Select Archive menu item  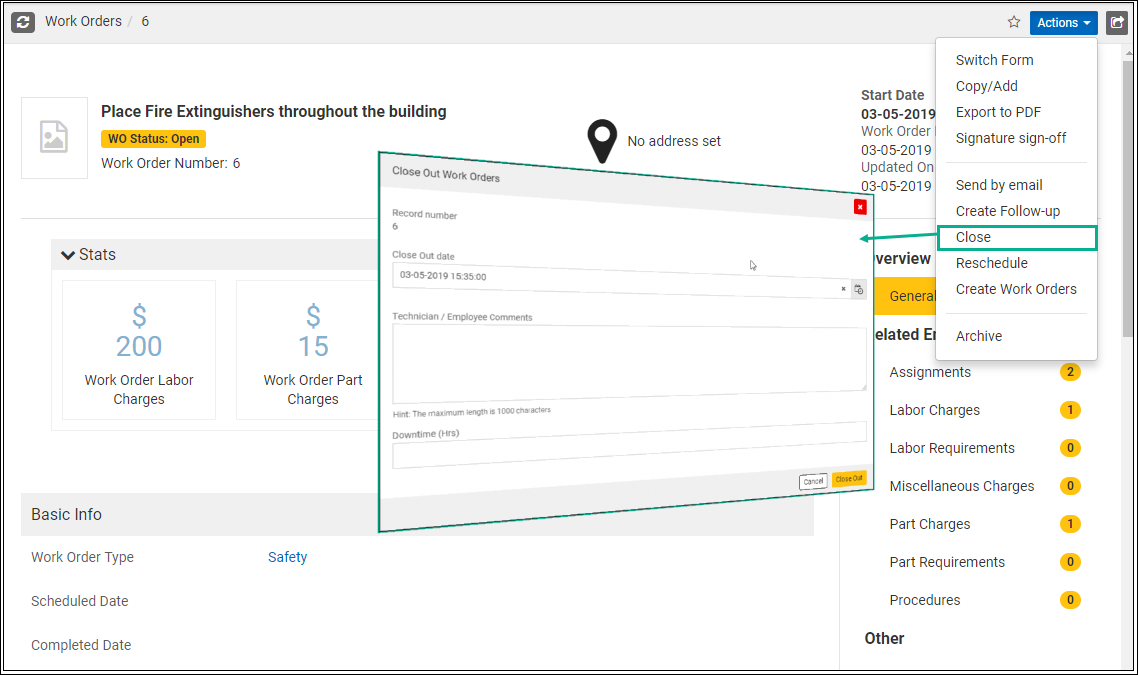pos(978,336)
